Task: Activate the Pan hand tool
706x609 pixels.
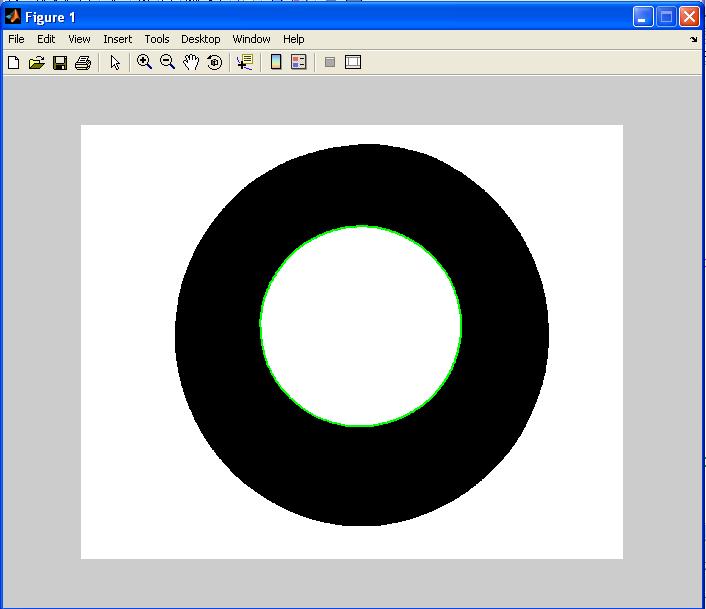Action: [x=190, y=62]
